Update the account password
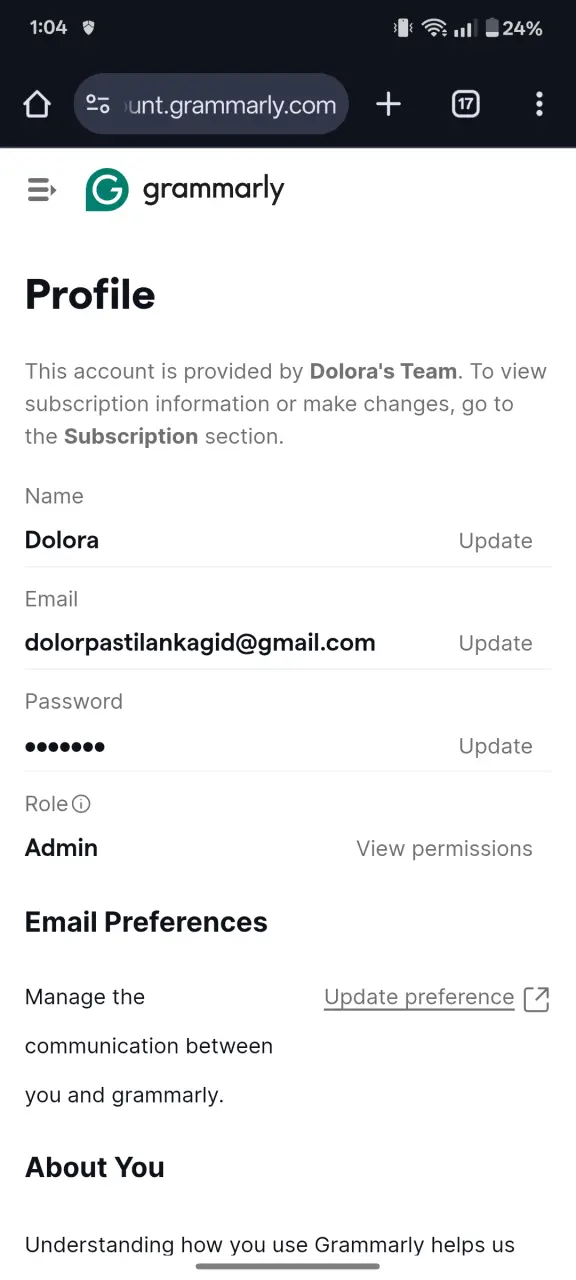This screenshot has height=1280, width=576. coord(495,746)
